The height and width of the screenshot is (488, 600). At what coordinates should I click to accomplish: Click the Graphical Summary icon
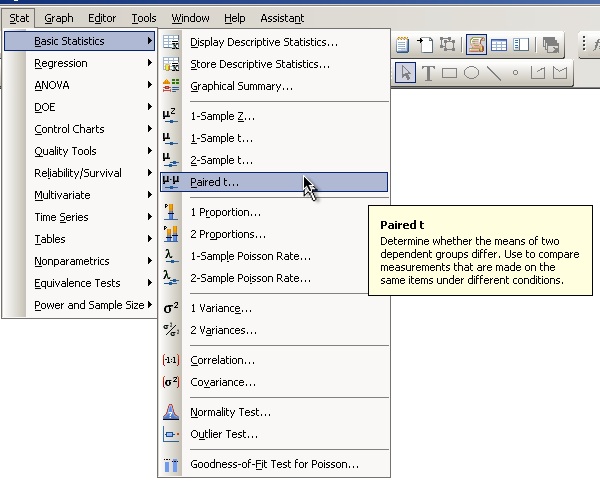click(171, 86)
